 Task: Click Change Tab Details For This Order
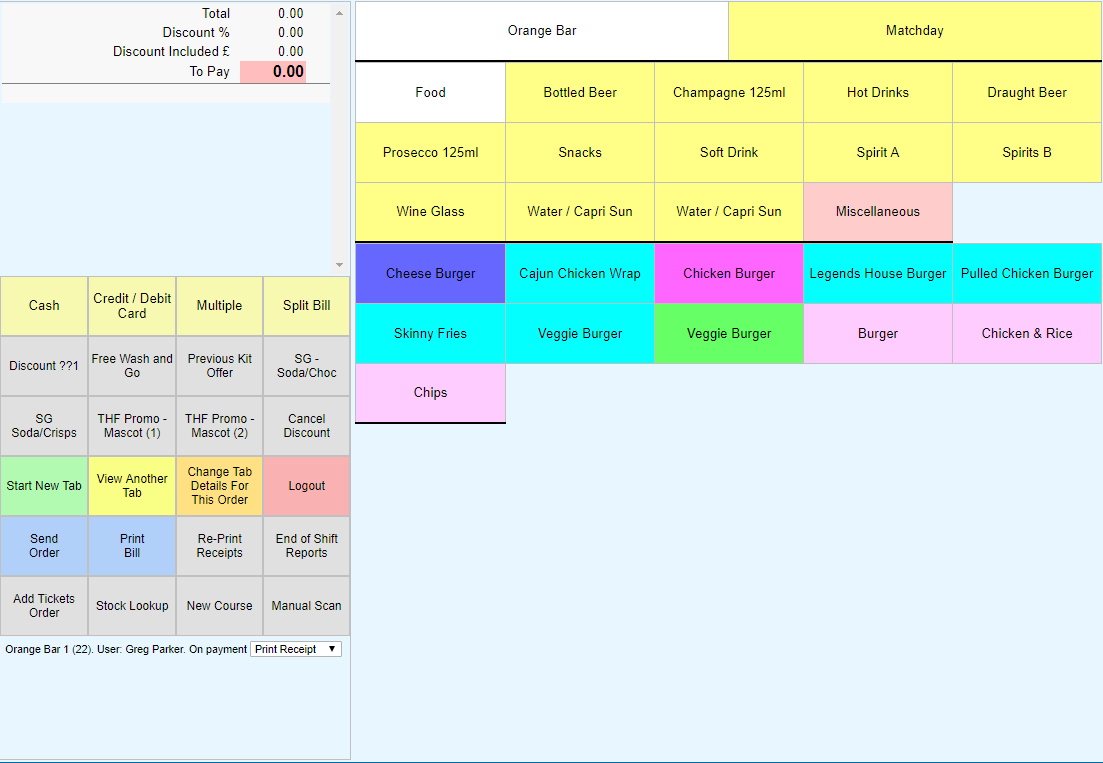pos(219,486)
